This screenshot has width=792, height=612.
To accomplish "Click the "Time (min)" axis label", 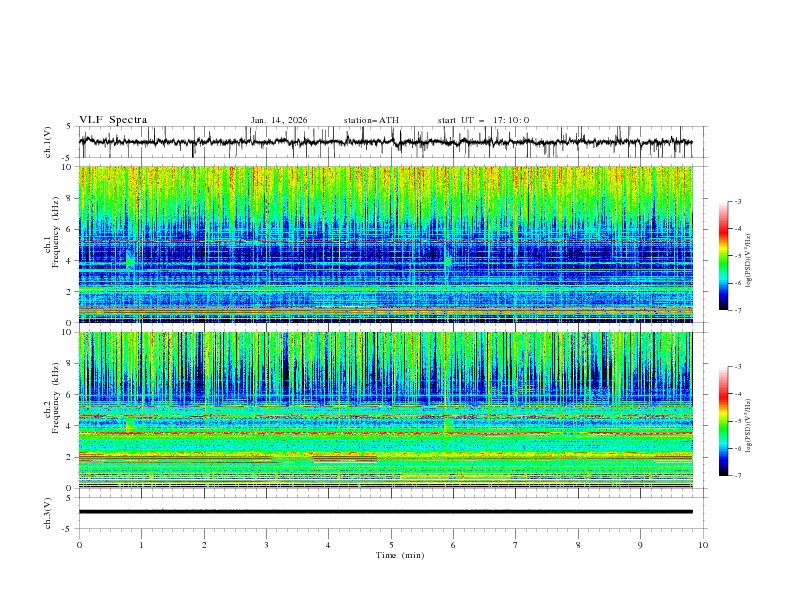I will (x=400, y=555).
